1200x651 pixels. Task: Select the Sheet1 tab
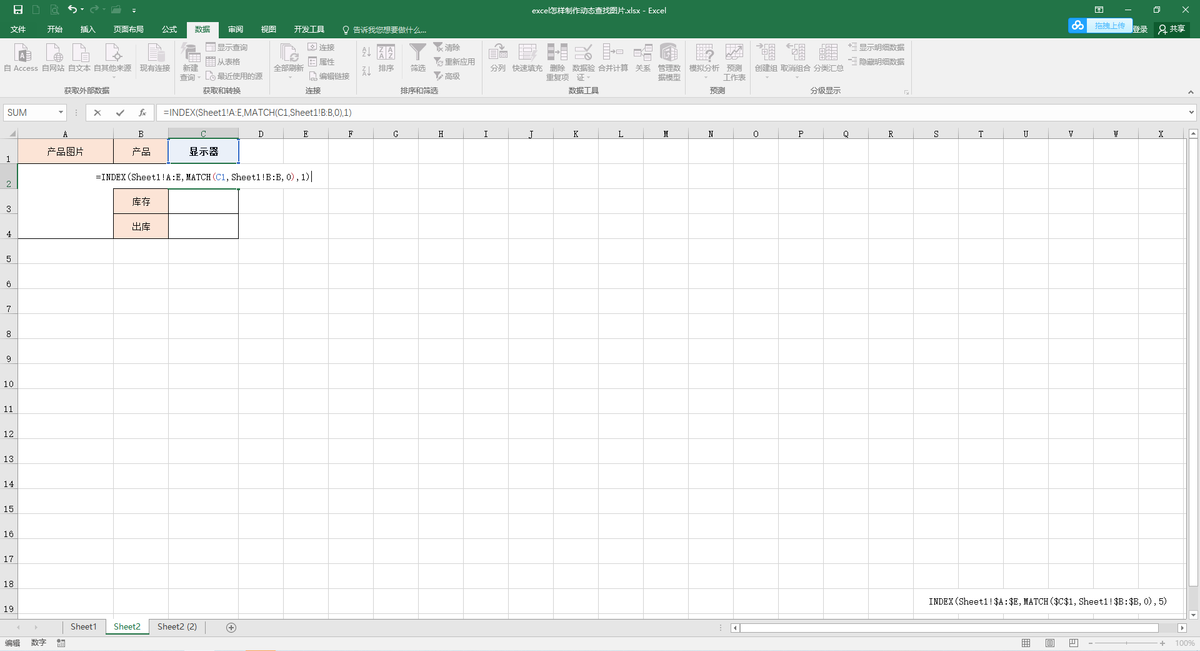84,627
